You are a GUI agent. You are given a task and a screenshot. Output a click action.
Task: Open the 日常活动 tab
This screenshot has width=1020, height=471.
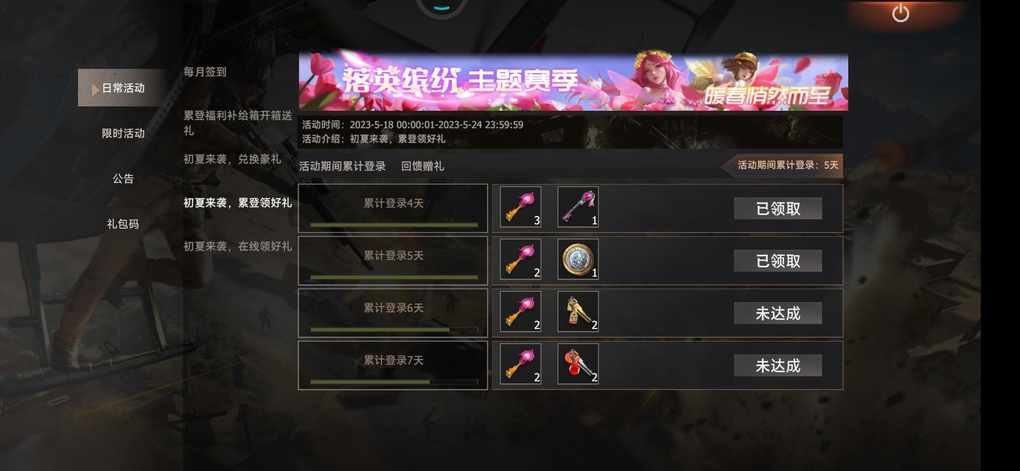click(x=122, y=88)
